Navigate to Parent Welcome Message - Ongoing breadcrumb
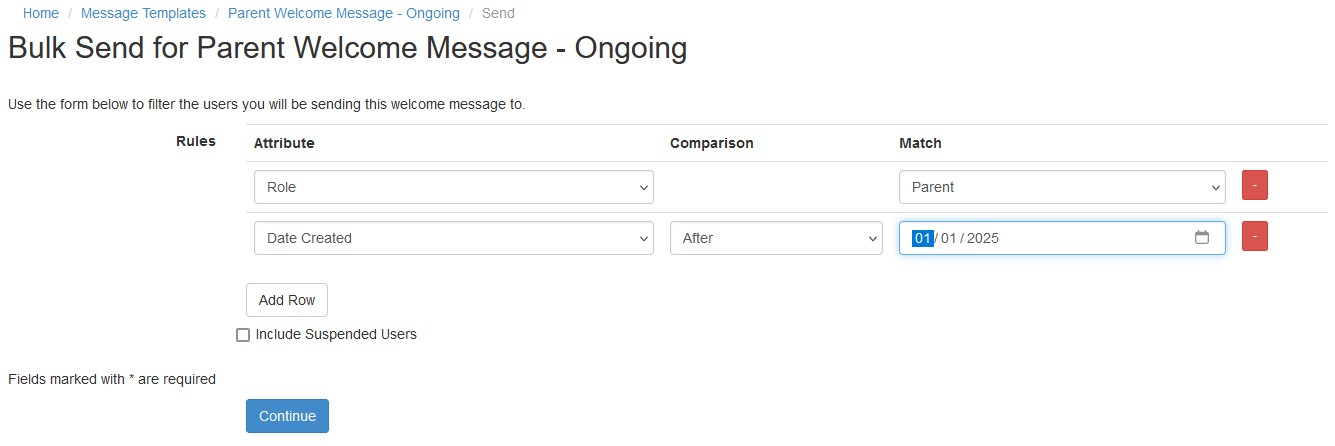The height and width of the screenshot is (446, 1335). (x=344, y=13)
